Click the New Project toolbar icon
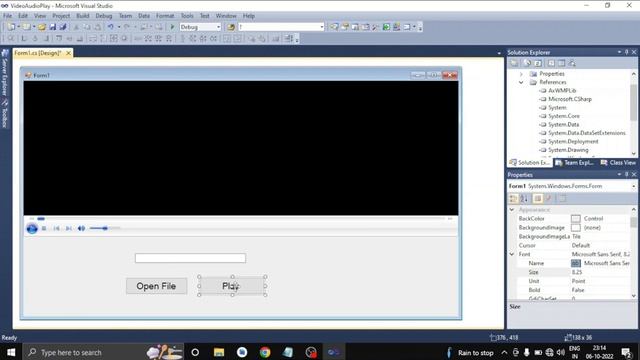Screen dimensions: 640x360 pyautogui.click(x=11, y=27)
